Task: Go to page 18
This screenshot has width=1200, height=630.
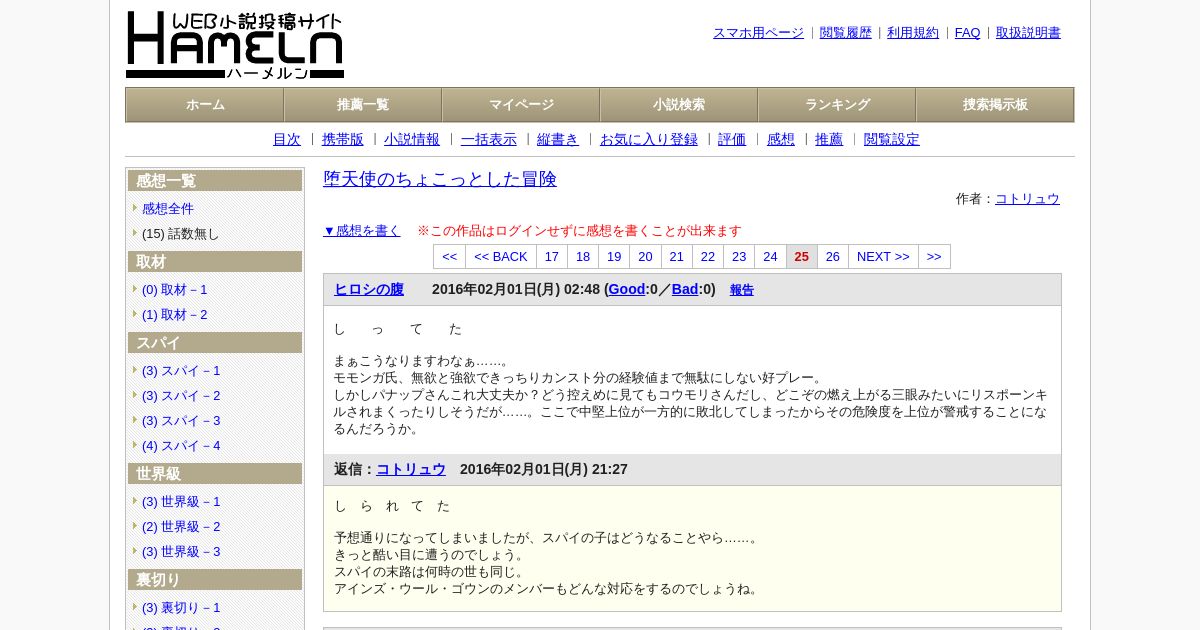Action: pos(583,257)
